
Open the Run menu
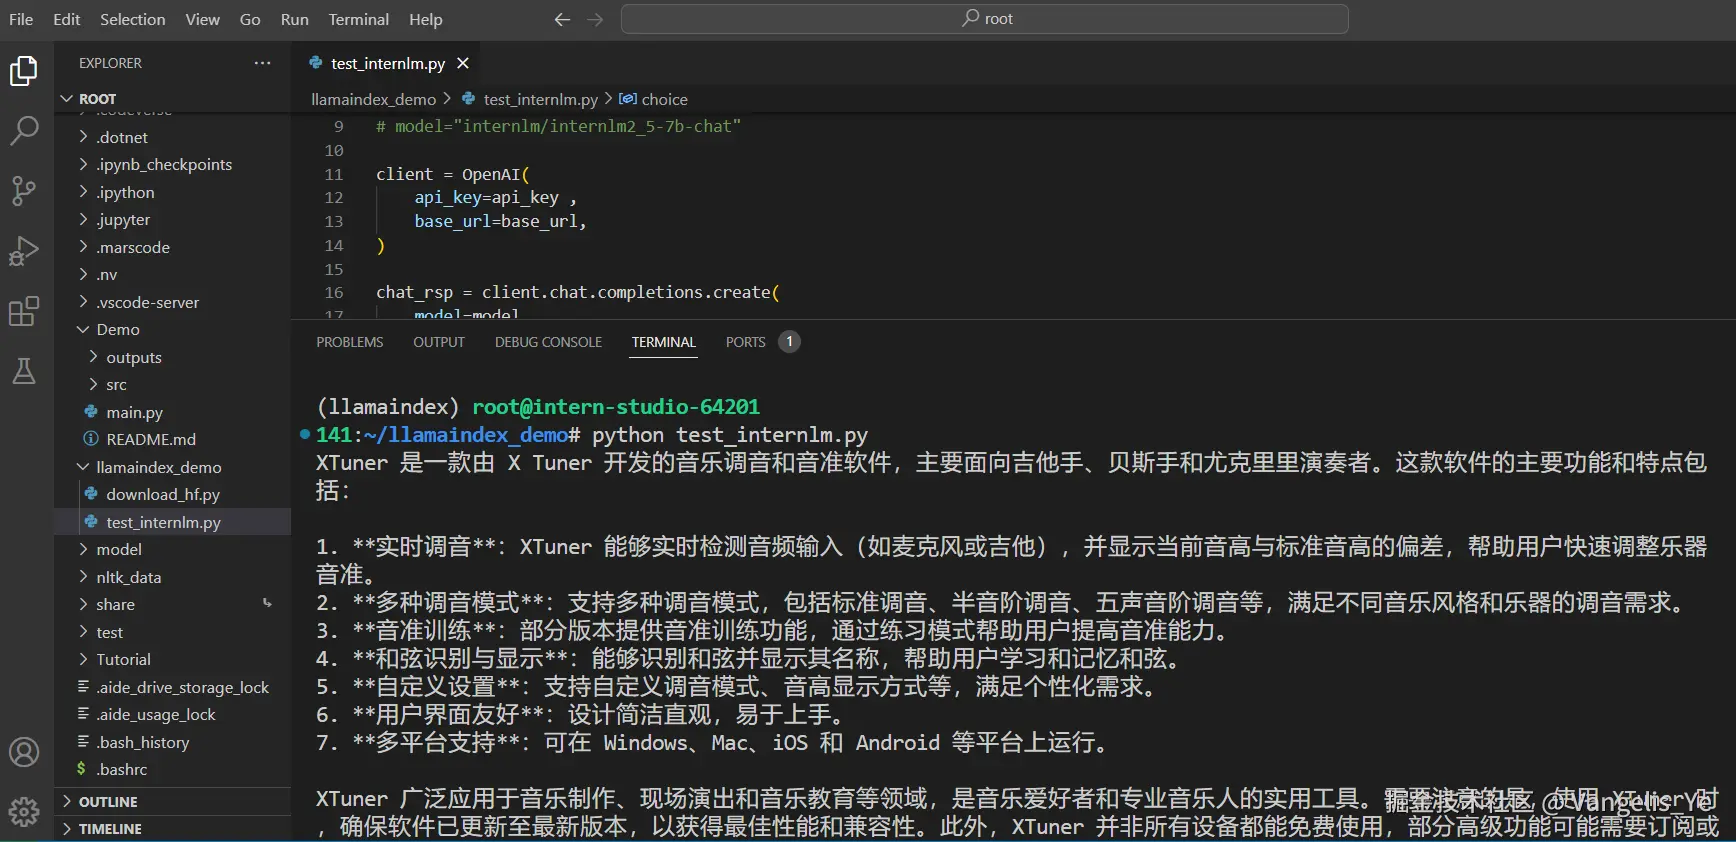point(294,19)
